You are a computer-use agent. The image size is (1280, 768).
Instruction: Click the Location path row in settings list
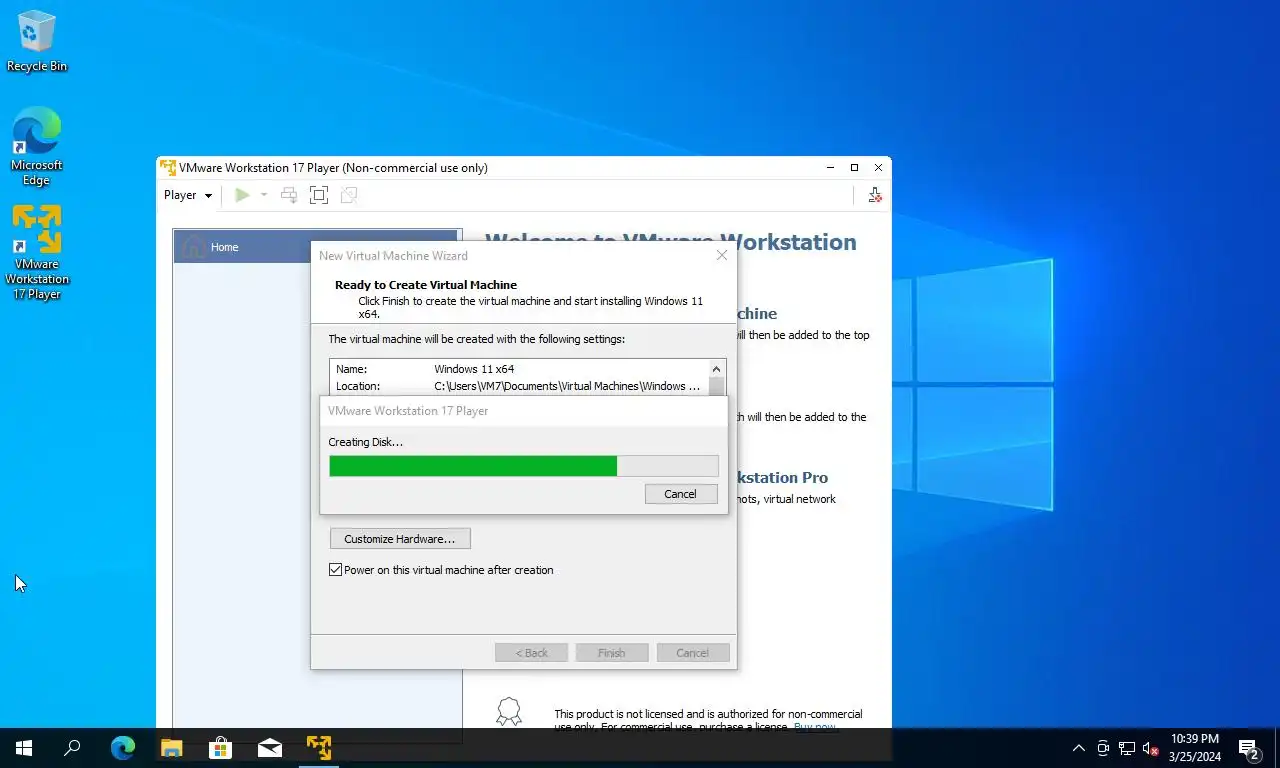pos(518,386)
